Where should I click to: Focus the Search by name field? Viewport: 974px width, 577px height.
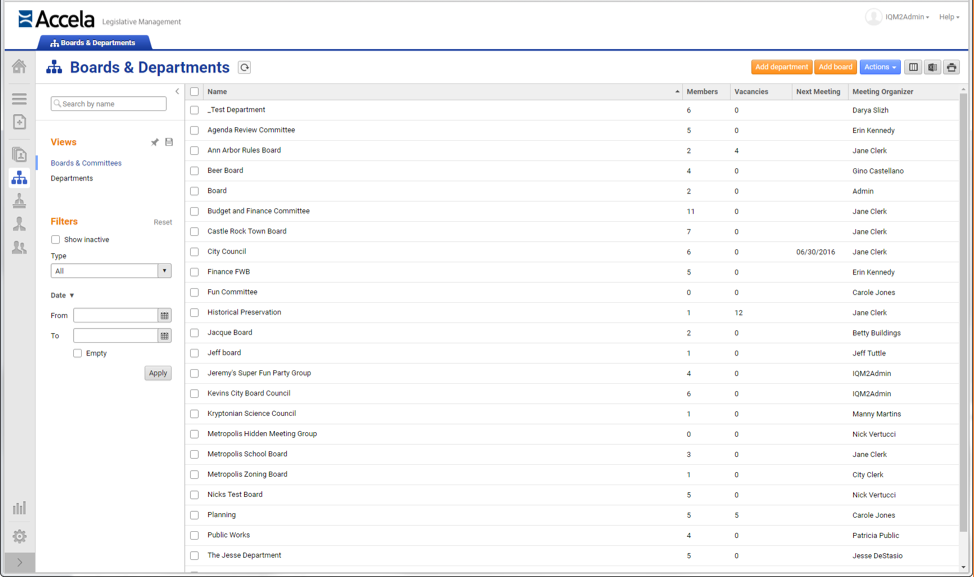tap(109, 104)
